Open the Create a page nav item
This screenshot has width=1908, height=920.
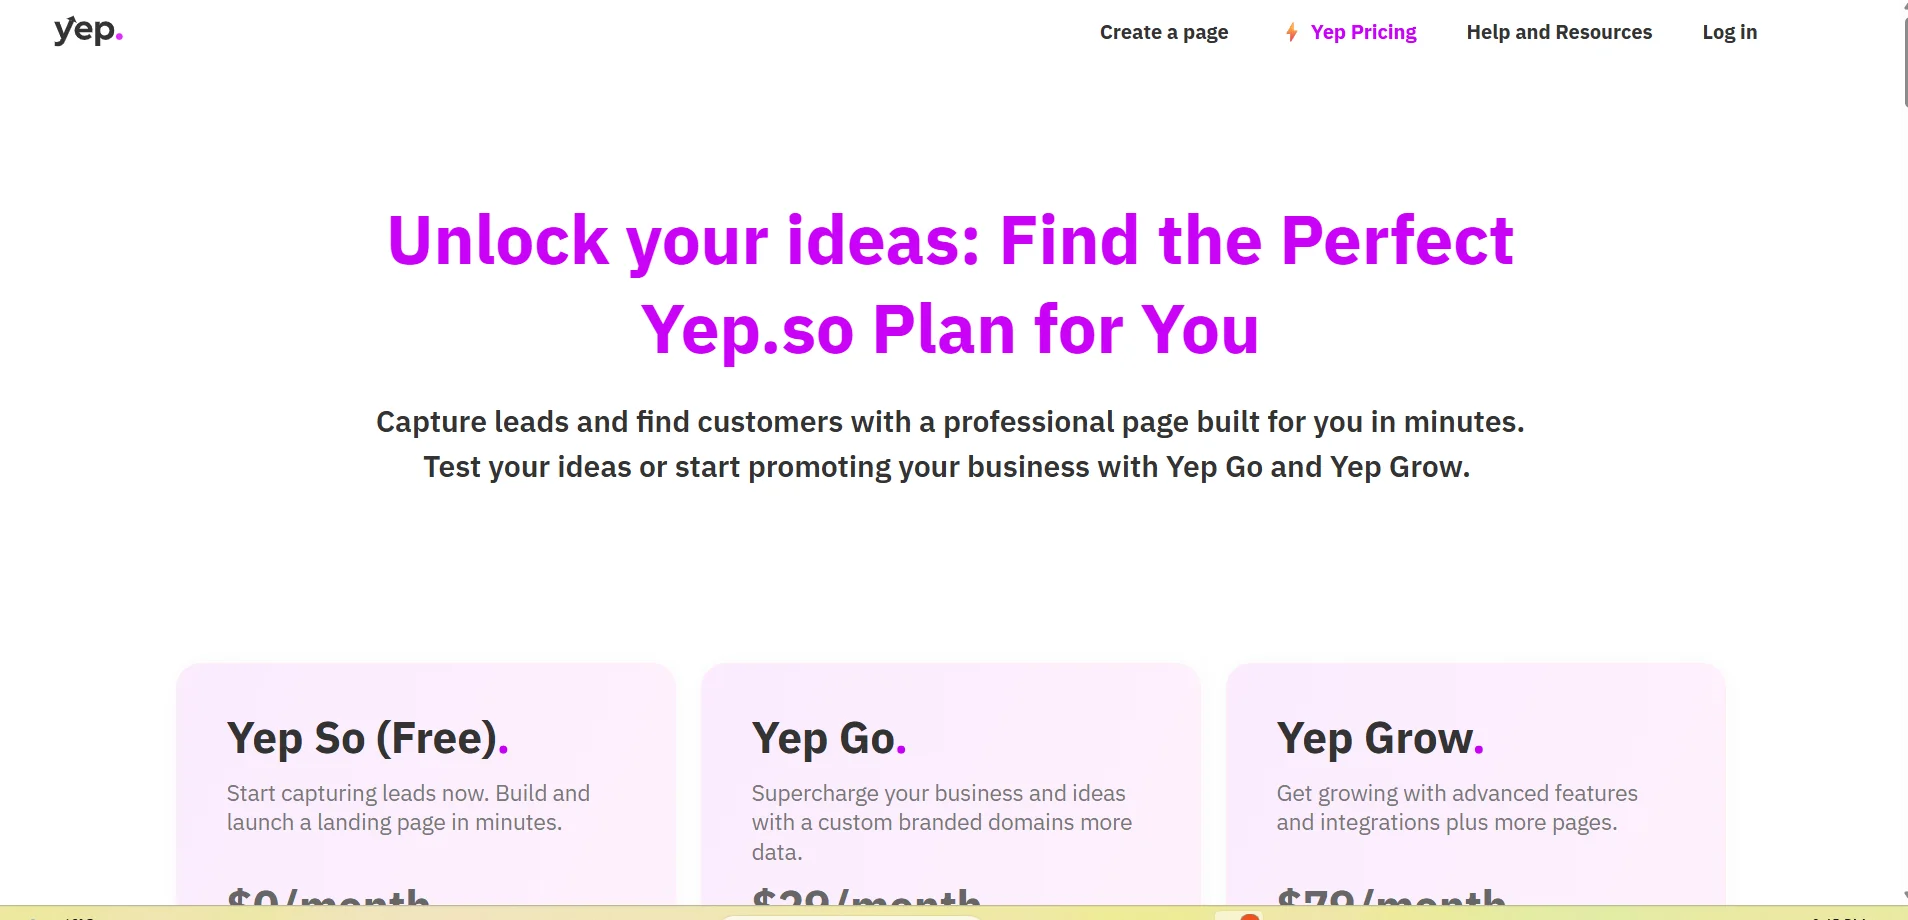tap(1163, 33)
